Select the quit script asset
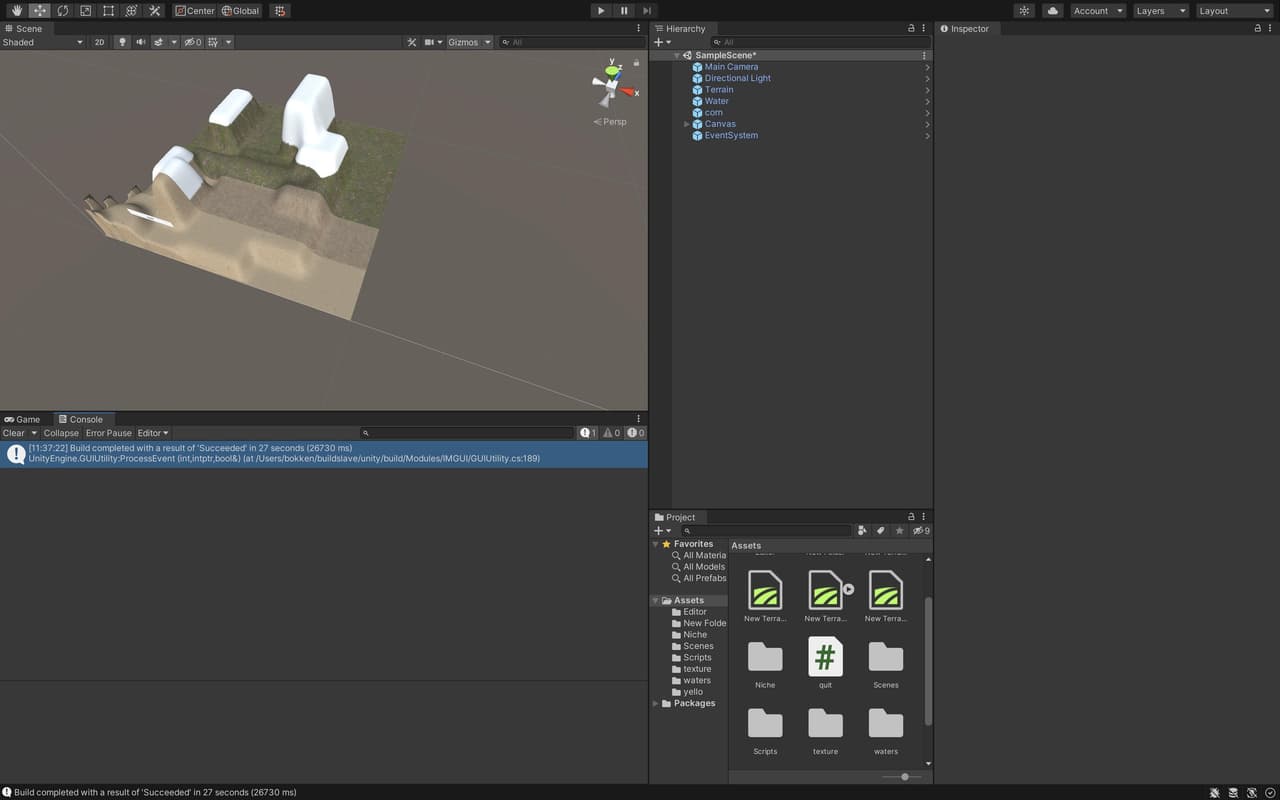Screen dimensions: 1280x800 point(825,662)
